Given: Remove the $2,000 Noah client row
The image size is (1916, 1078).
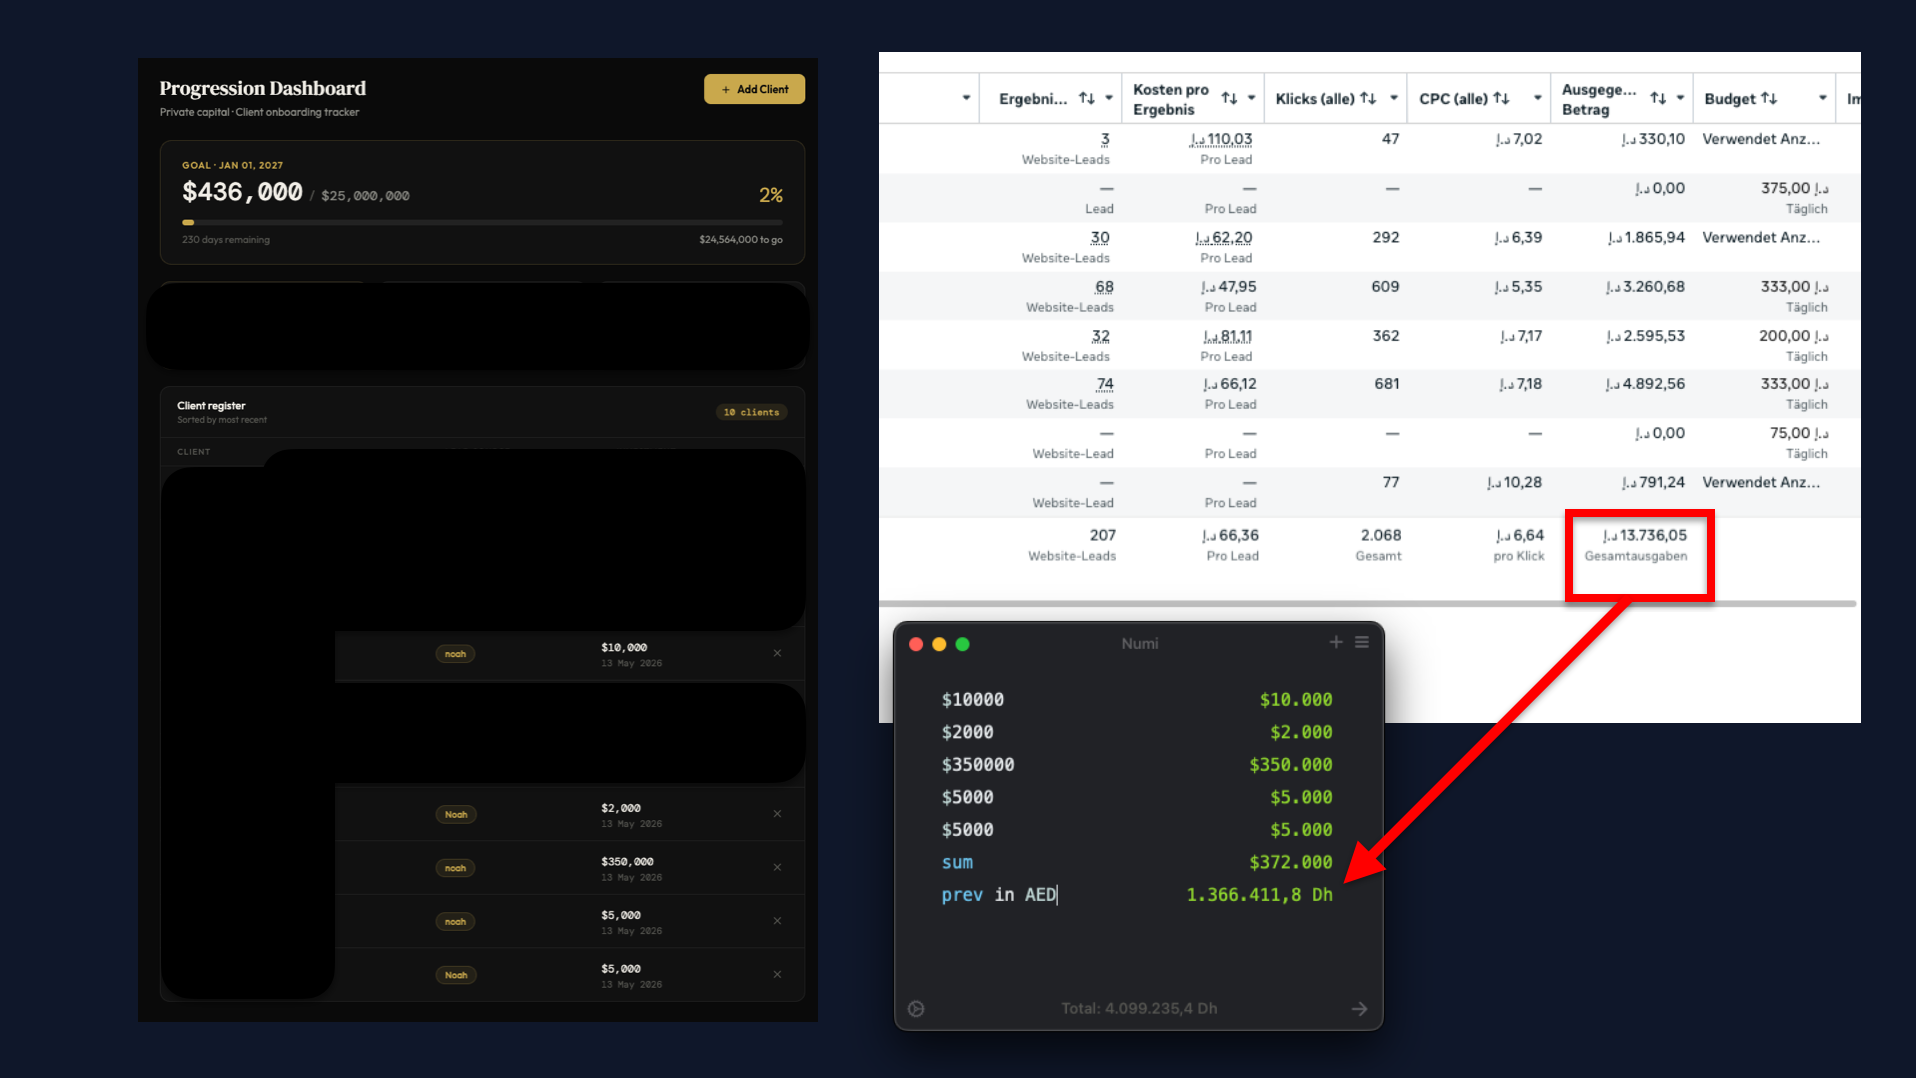Looking at the screenshot, I should pos(777,814).
